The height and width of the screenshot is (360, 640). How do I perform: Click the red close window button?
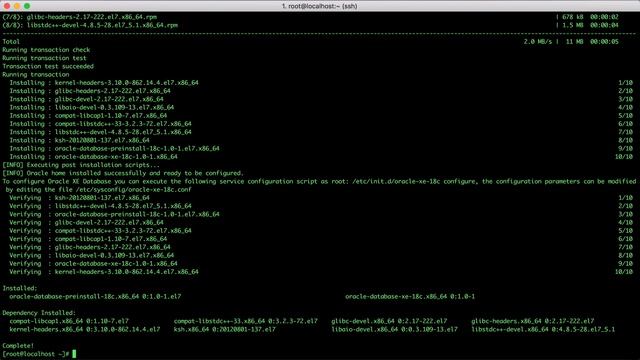click(x=7, y=6)
